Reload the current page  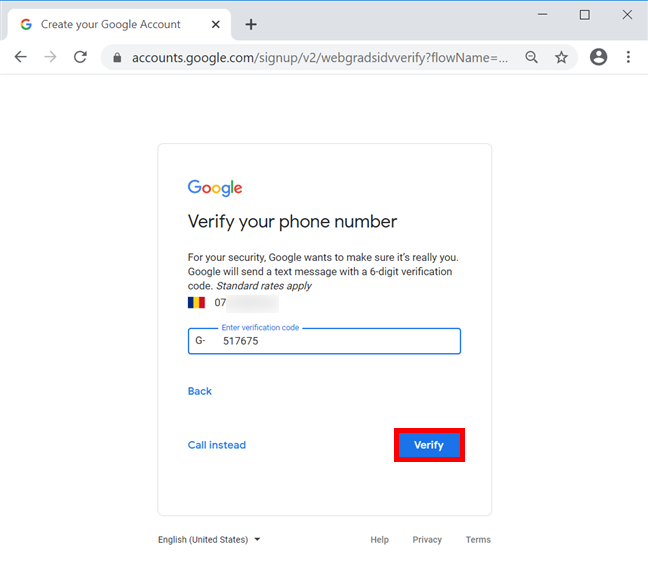80,58
